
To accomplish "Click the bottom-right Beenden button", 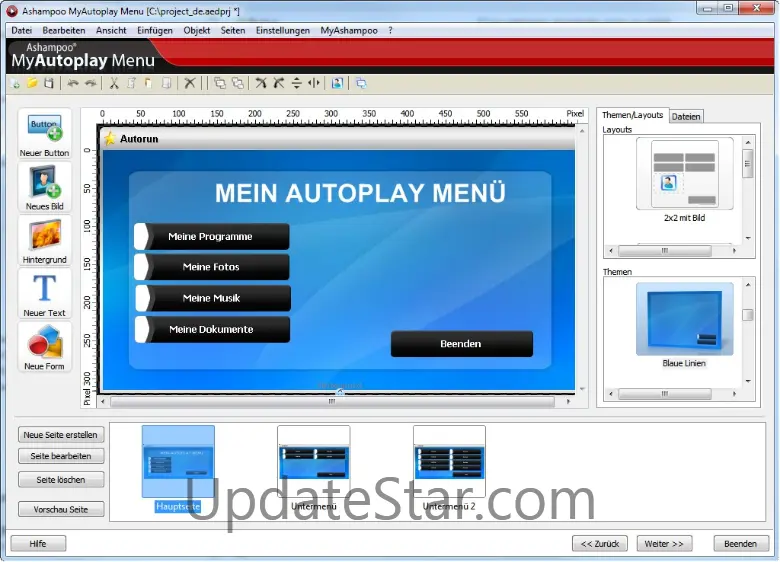I will [x=741, y=544].
